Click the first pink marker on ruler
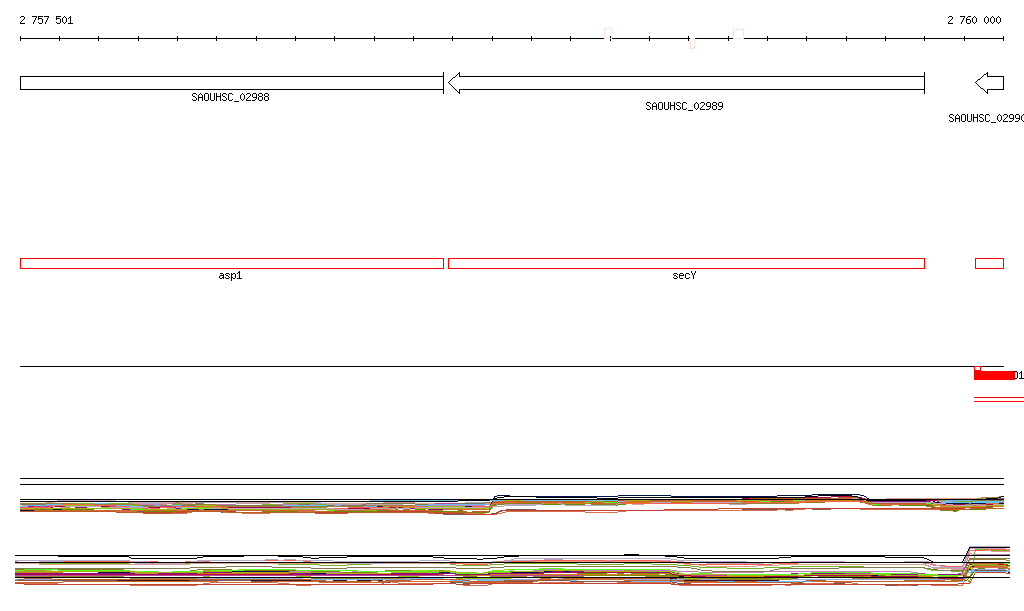Screen dimensions: 1024x611 point(608,34)
